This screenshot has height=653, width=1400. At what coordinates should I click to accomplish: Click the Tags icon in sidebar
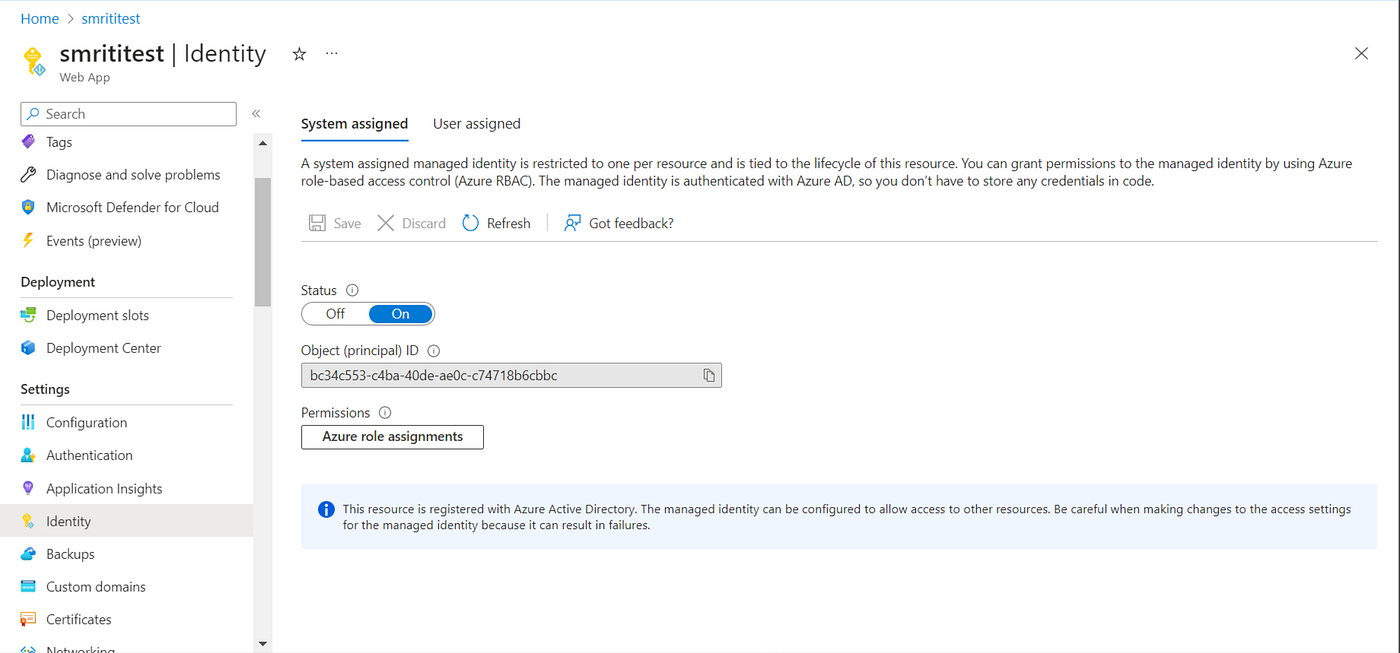(28, 142)
